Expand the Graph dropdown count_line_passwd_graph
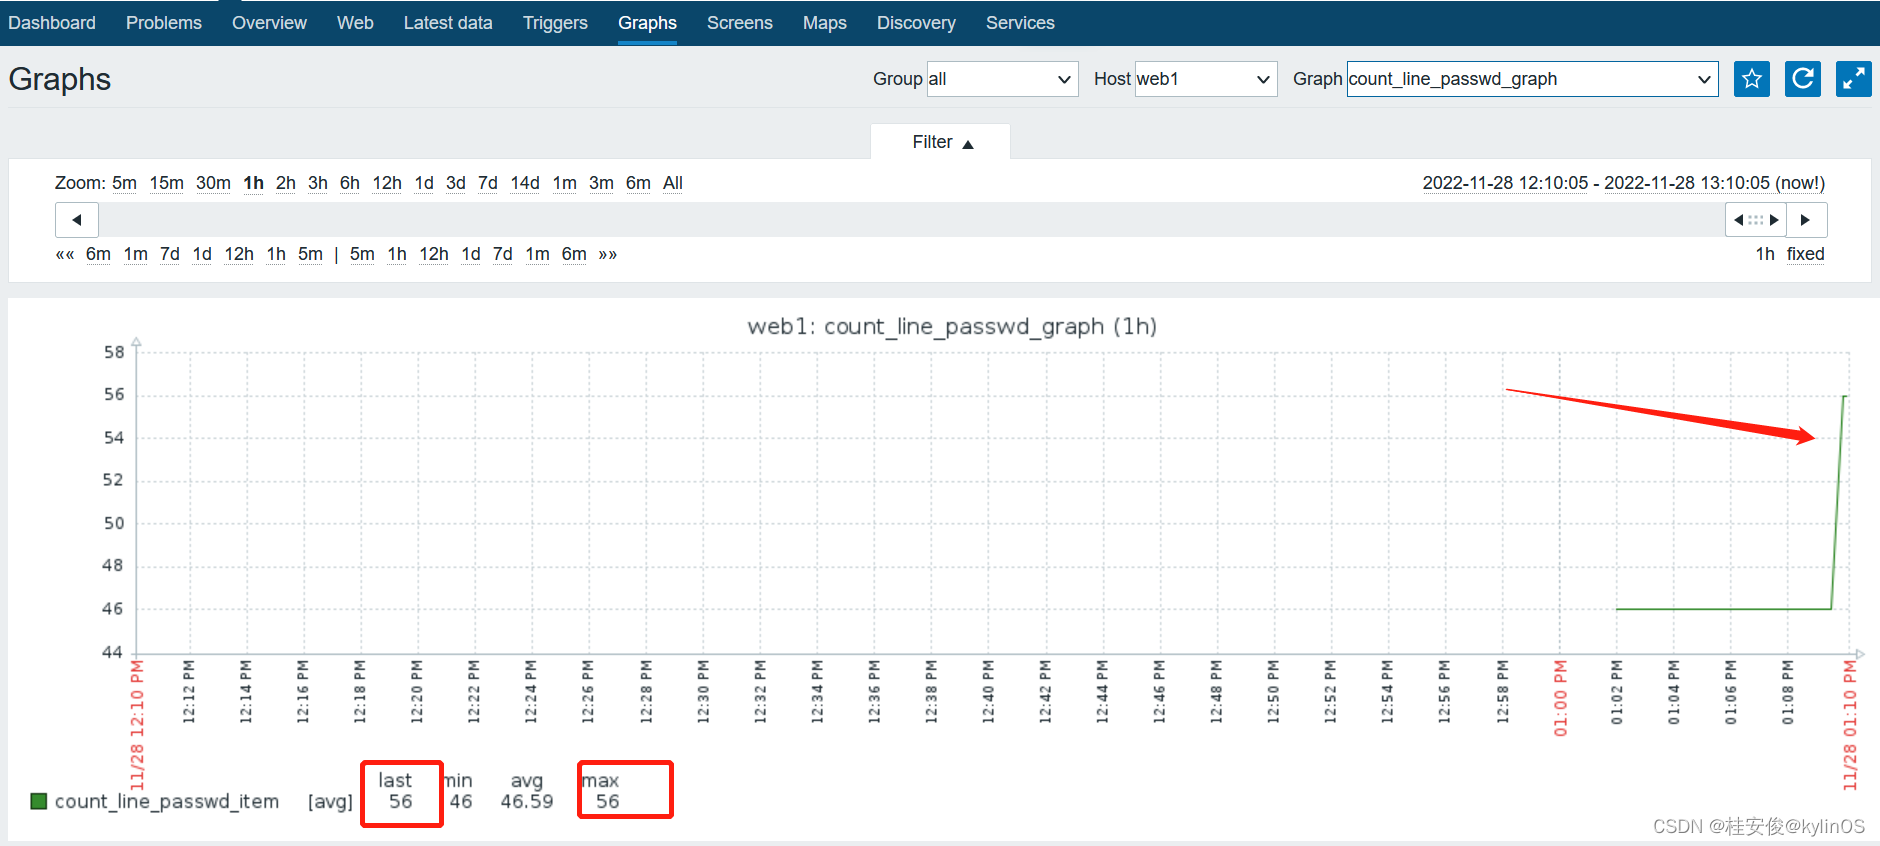Image resolution: width=1880 pixels, height=846 pixels. coord(1532,79)
